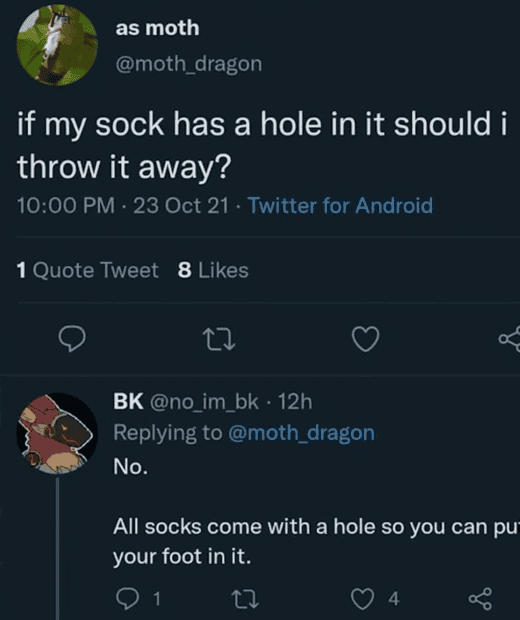The width and height of the screenshot is (520, 620).
Task: Open the @no_im_bk handle
Action: point(204,402)
